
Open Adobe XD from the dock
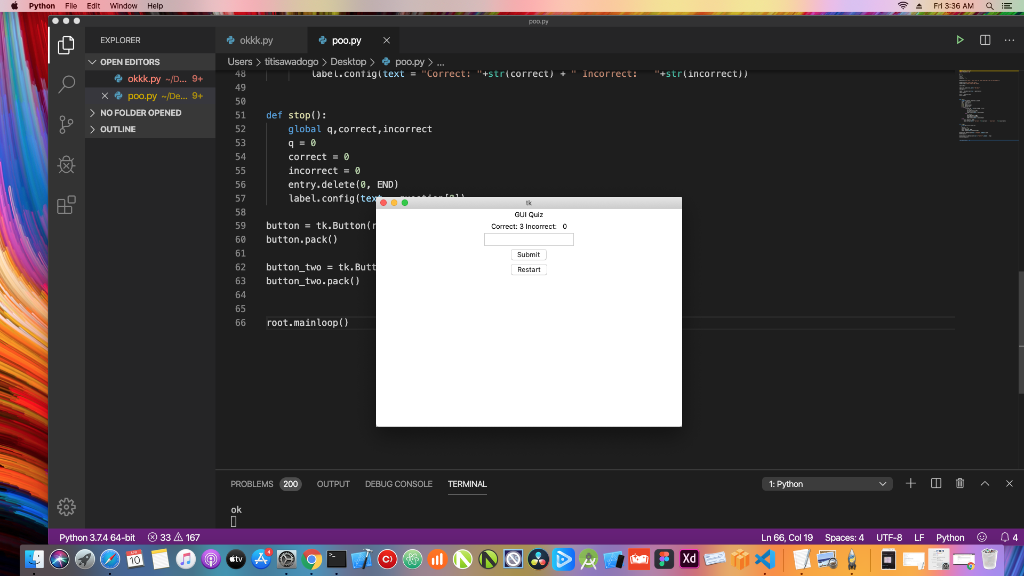[x=689, y=559]
